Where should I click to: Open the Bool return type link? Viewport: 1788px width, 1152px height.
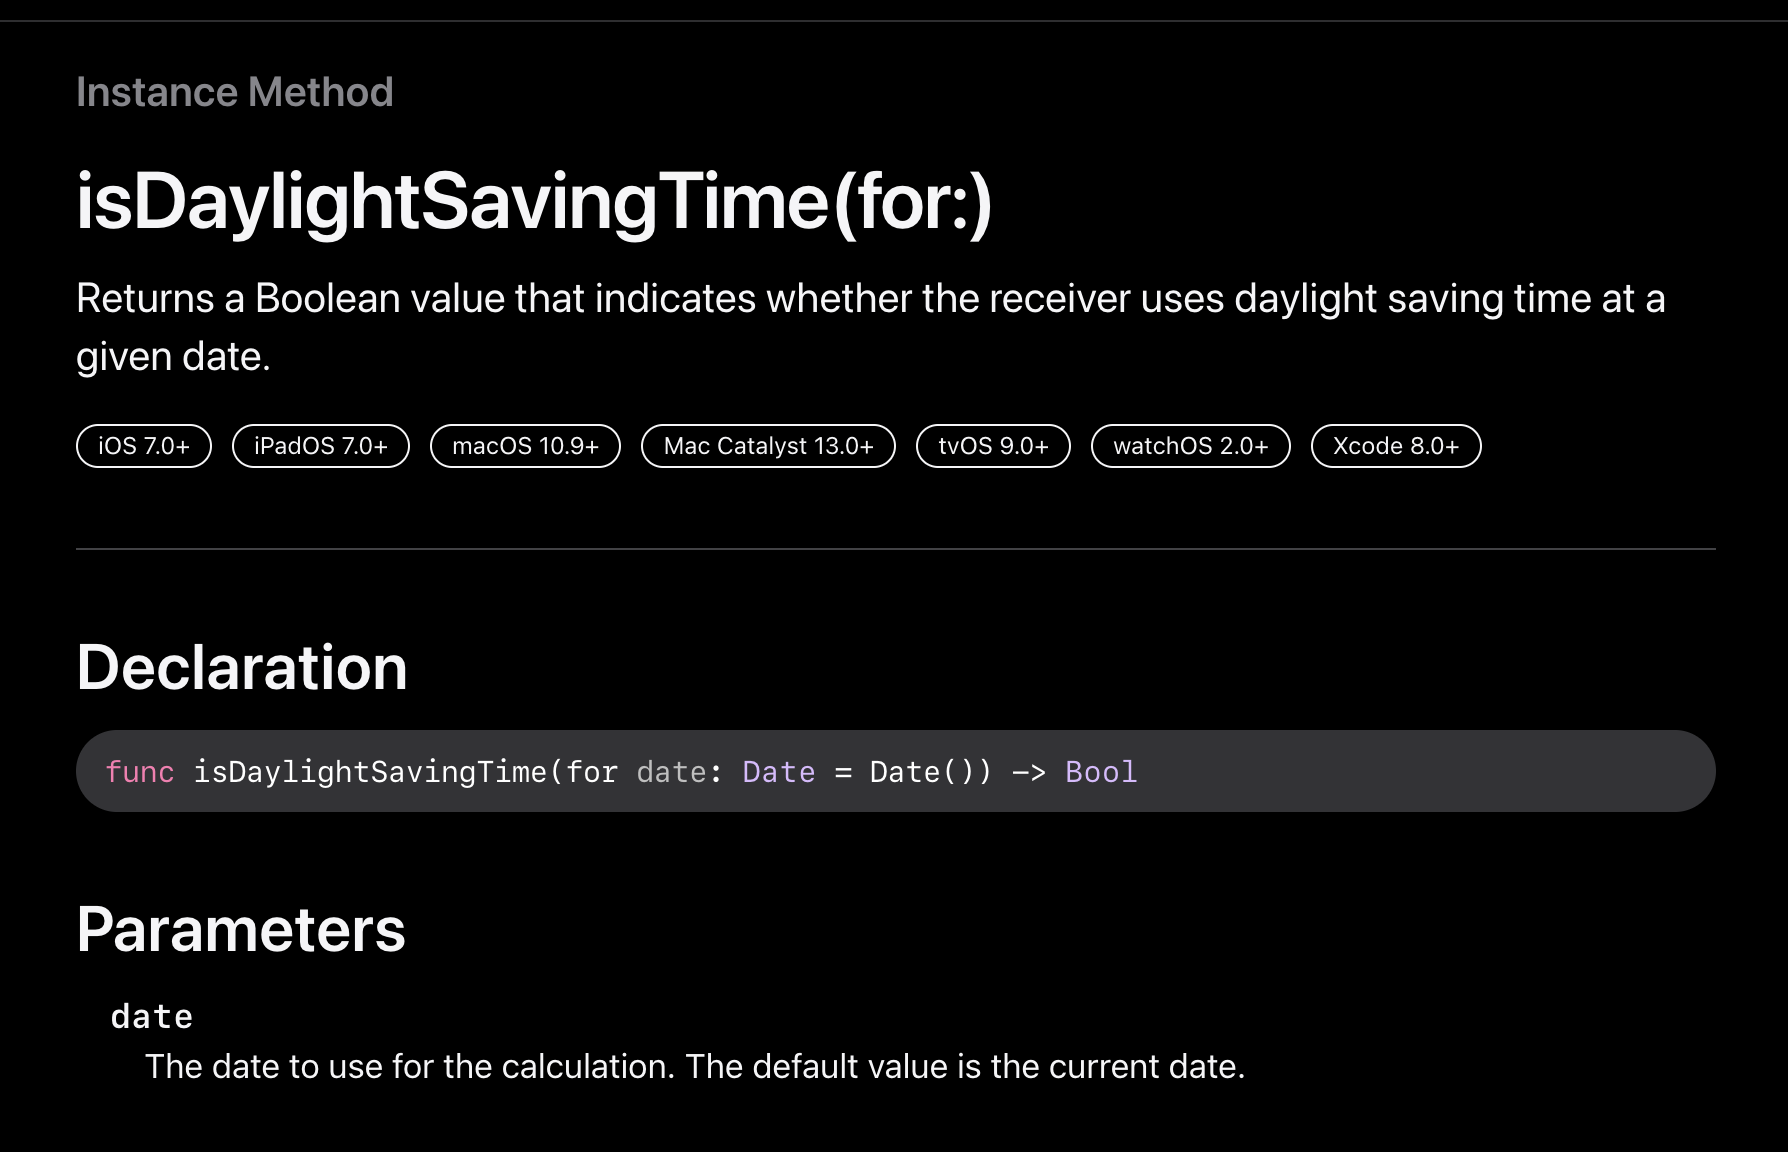1101,772
